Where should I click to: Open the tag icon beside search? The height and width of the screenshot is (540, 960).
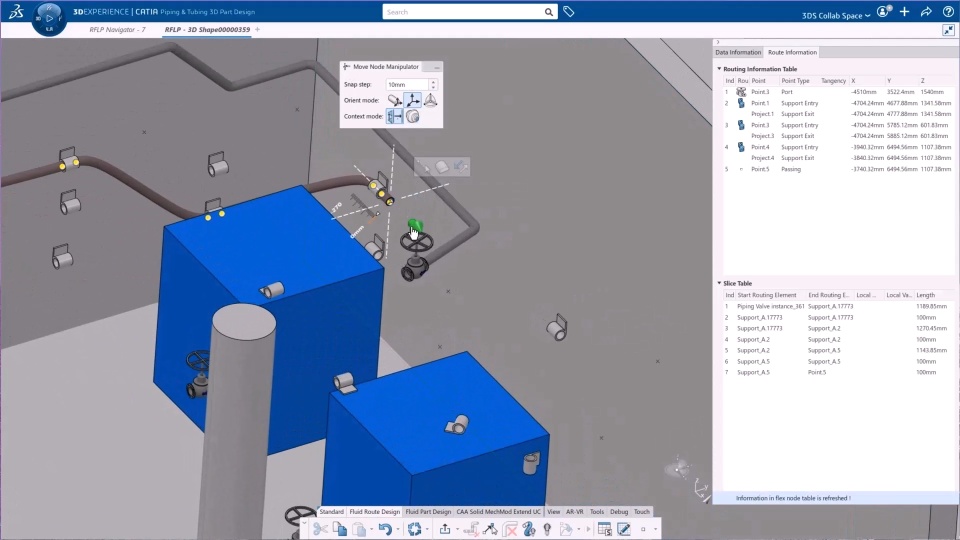coord(569,12)
